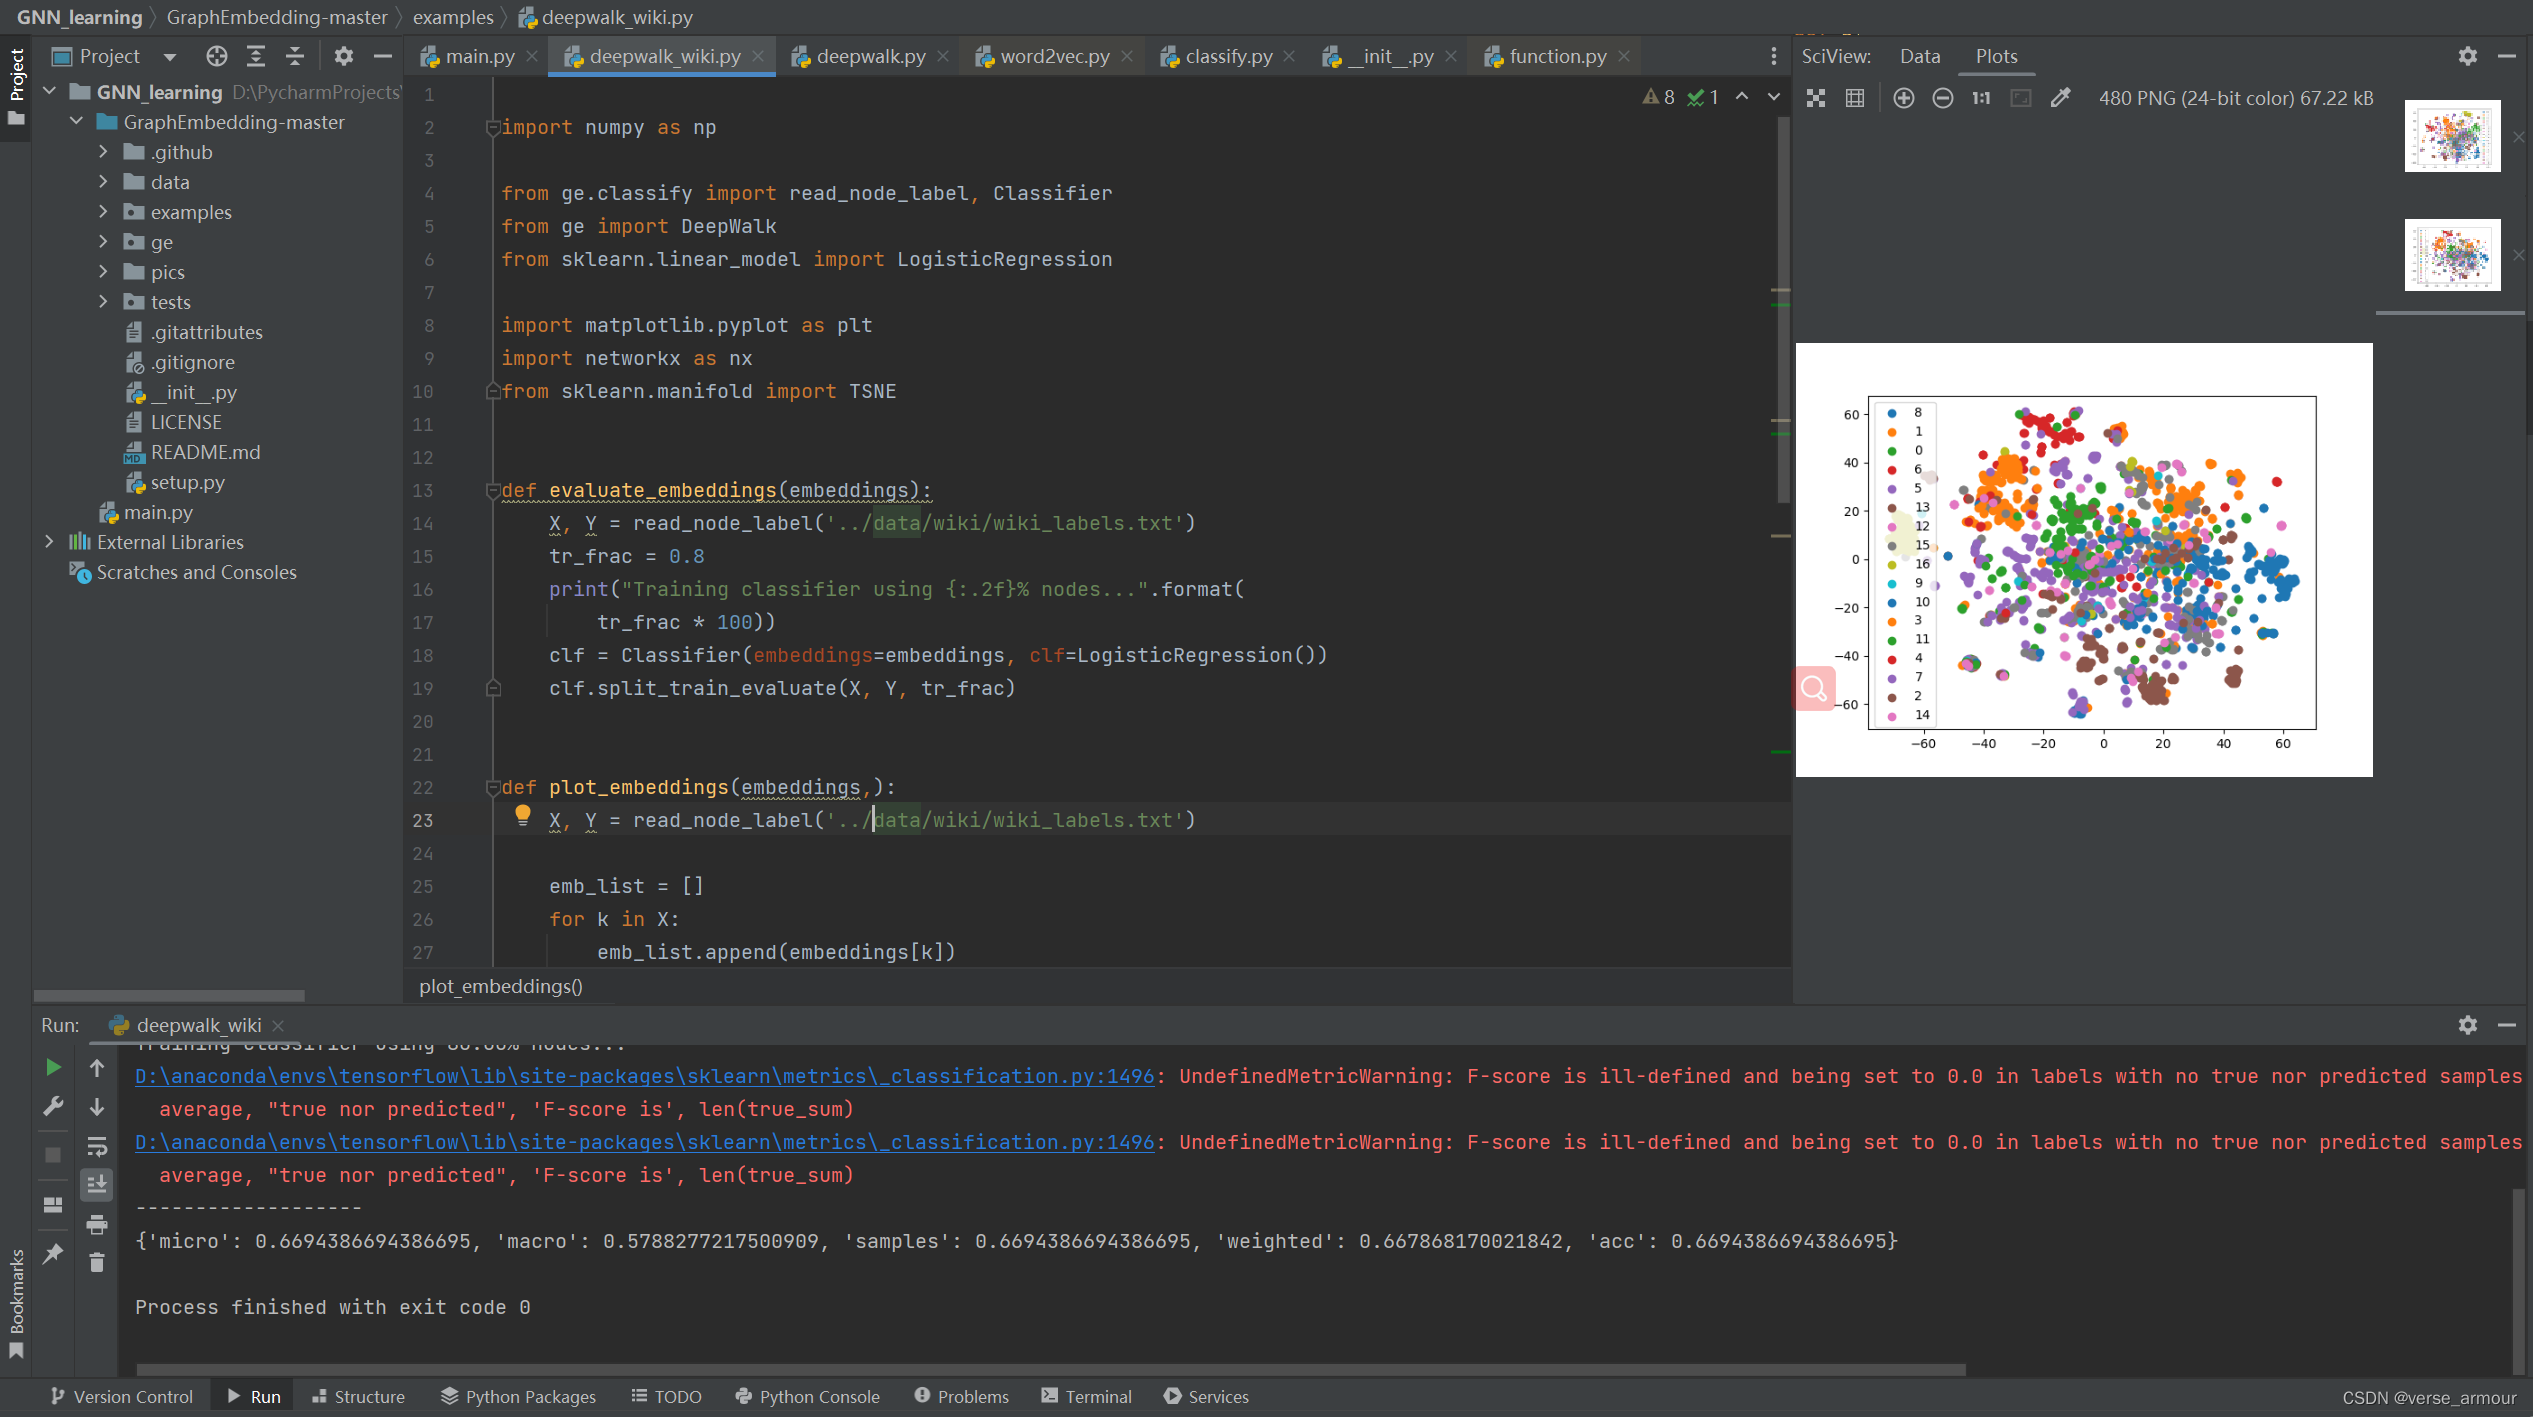Jump to previous highlighted error arrow
The width and height of the screenshot is (2533, 1417).
[x=1742, y=97]
